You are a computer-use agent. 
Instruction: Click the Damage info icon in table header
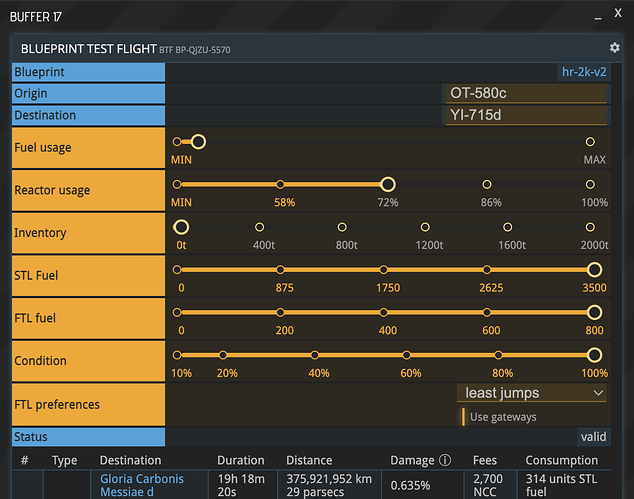(x=445, y=460)
